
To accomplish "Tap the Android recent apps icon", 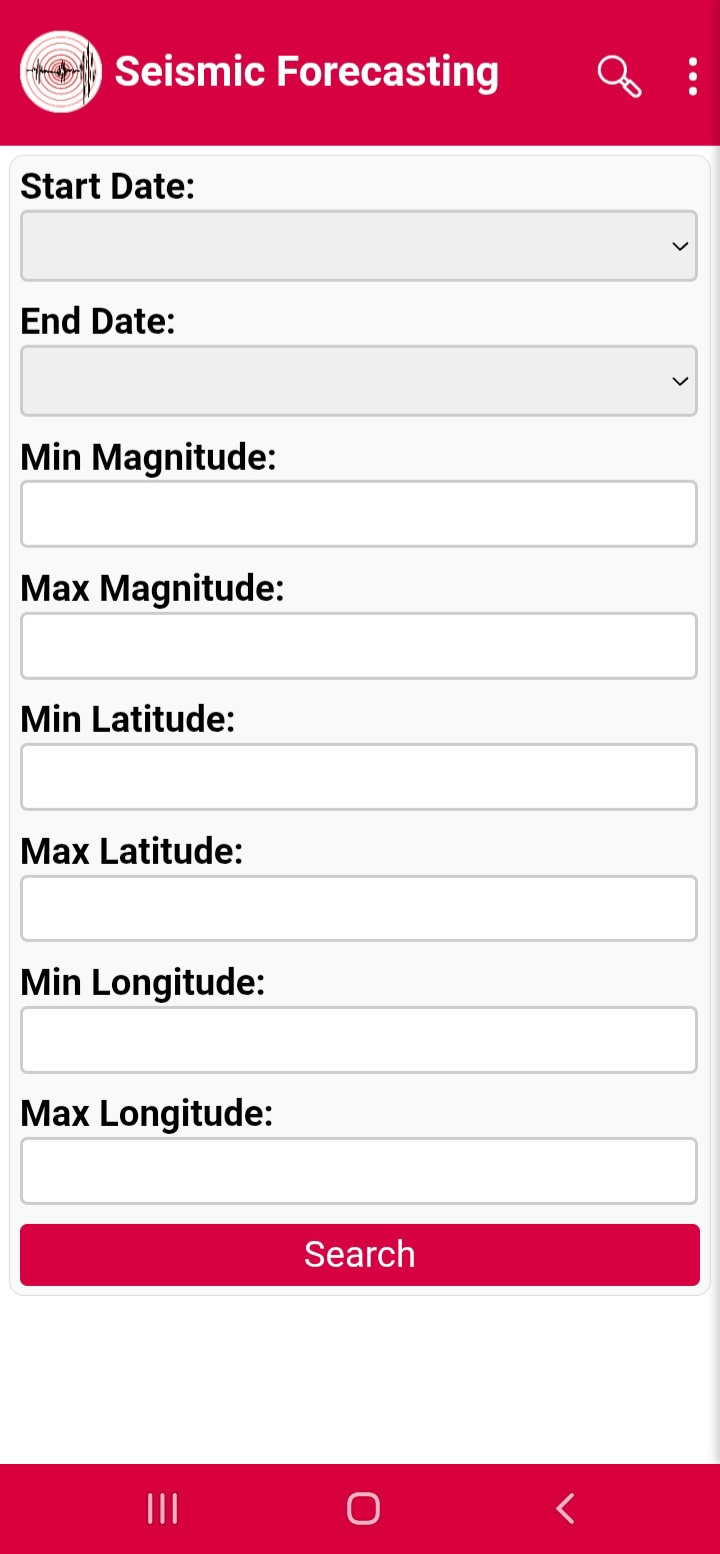I will click(162, 1508).
